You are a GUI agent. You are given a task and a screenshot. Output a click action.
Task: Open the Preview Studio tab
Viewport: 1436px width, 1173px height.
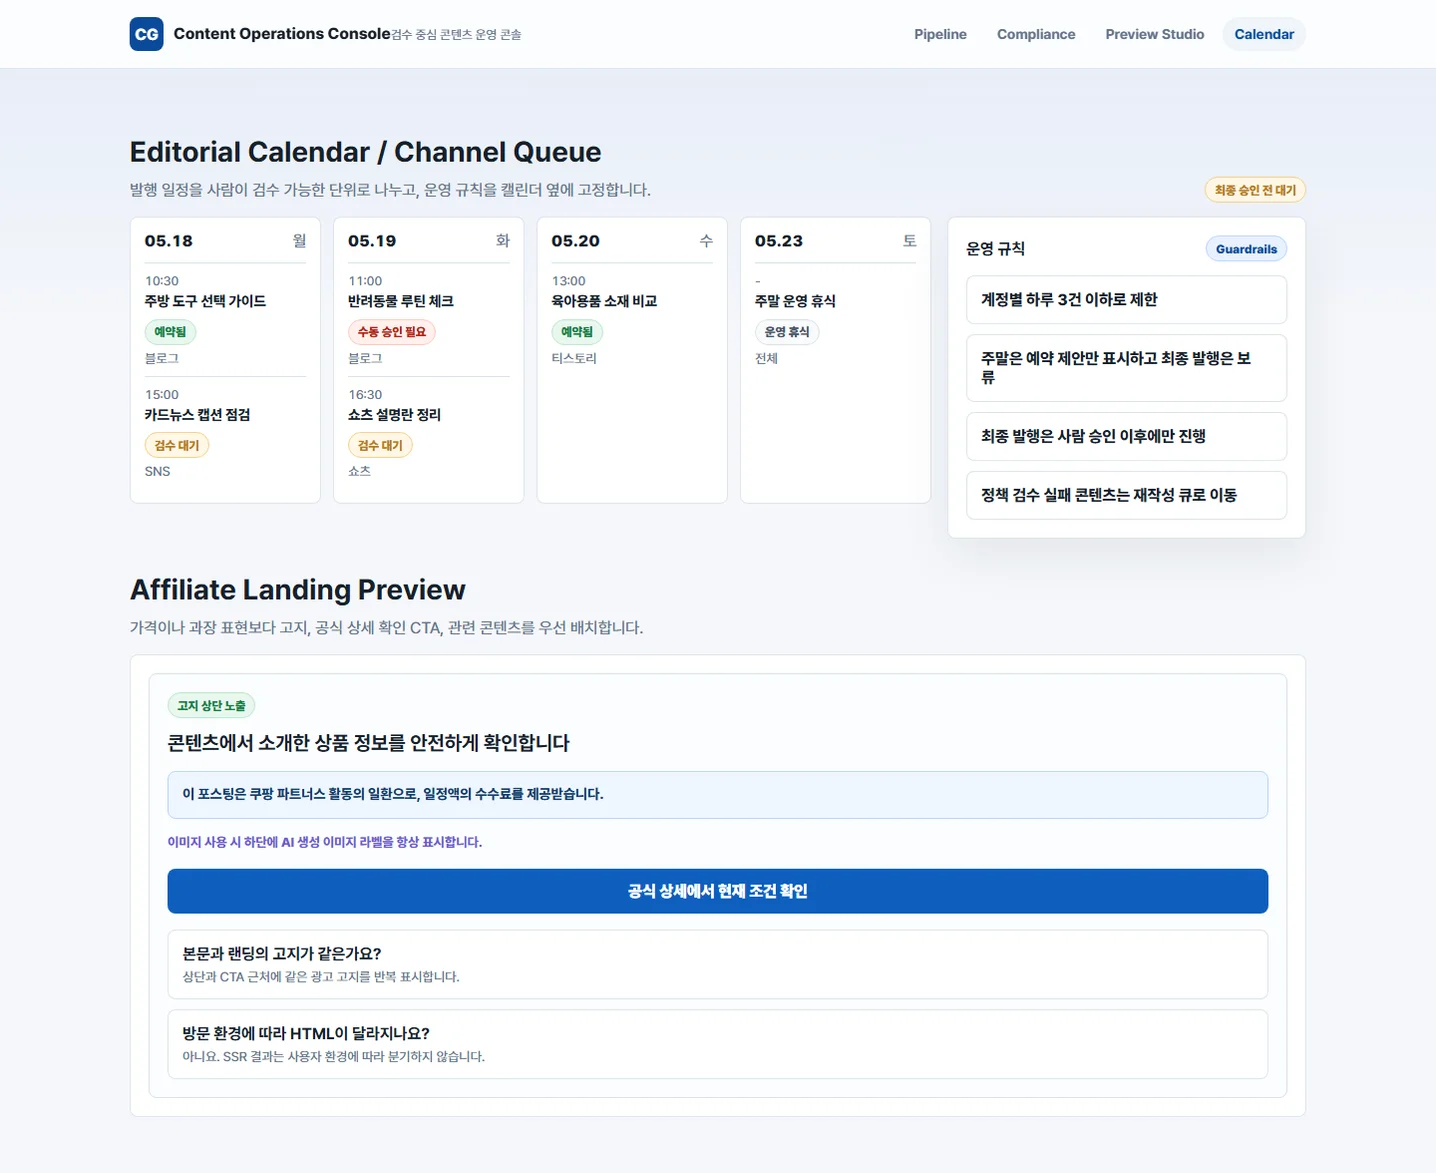(x=1154, y=34)
